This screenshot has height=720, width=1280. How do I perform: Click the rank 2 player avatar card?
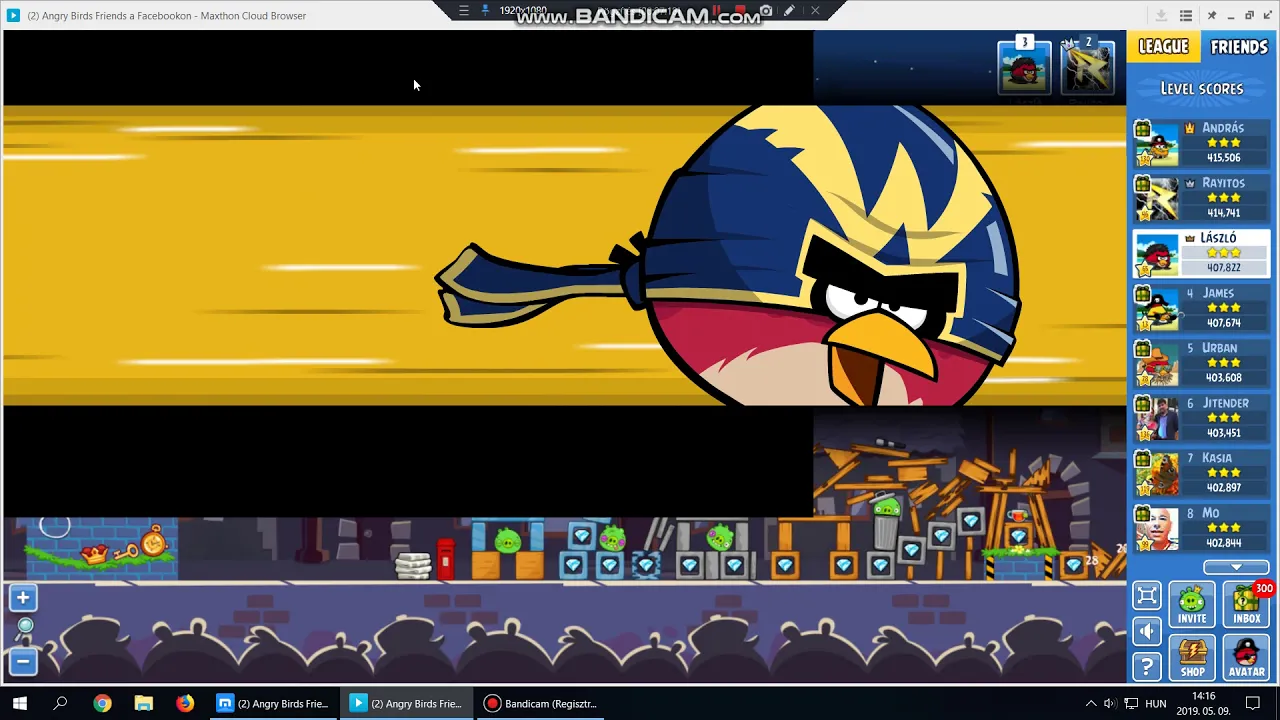1087,67
